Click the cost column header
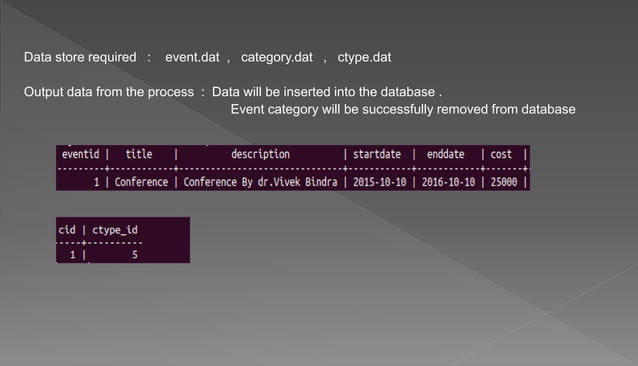Viewport: 638px width, 366px height. tap(501, 154)
